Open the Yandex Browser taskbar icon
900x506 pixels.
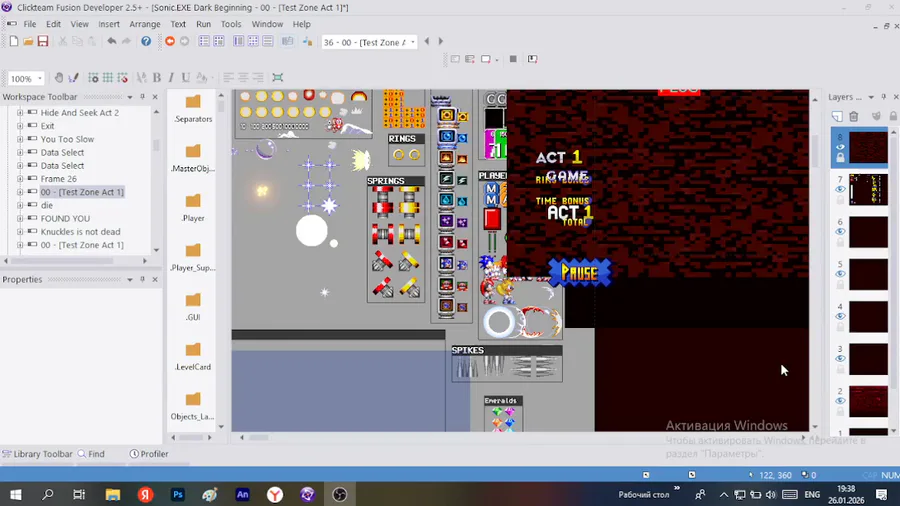pos(275,495)
